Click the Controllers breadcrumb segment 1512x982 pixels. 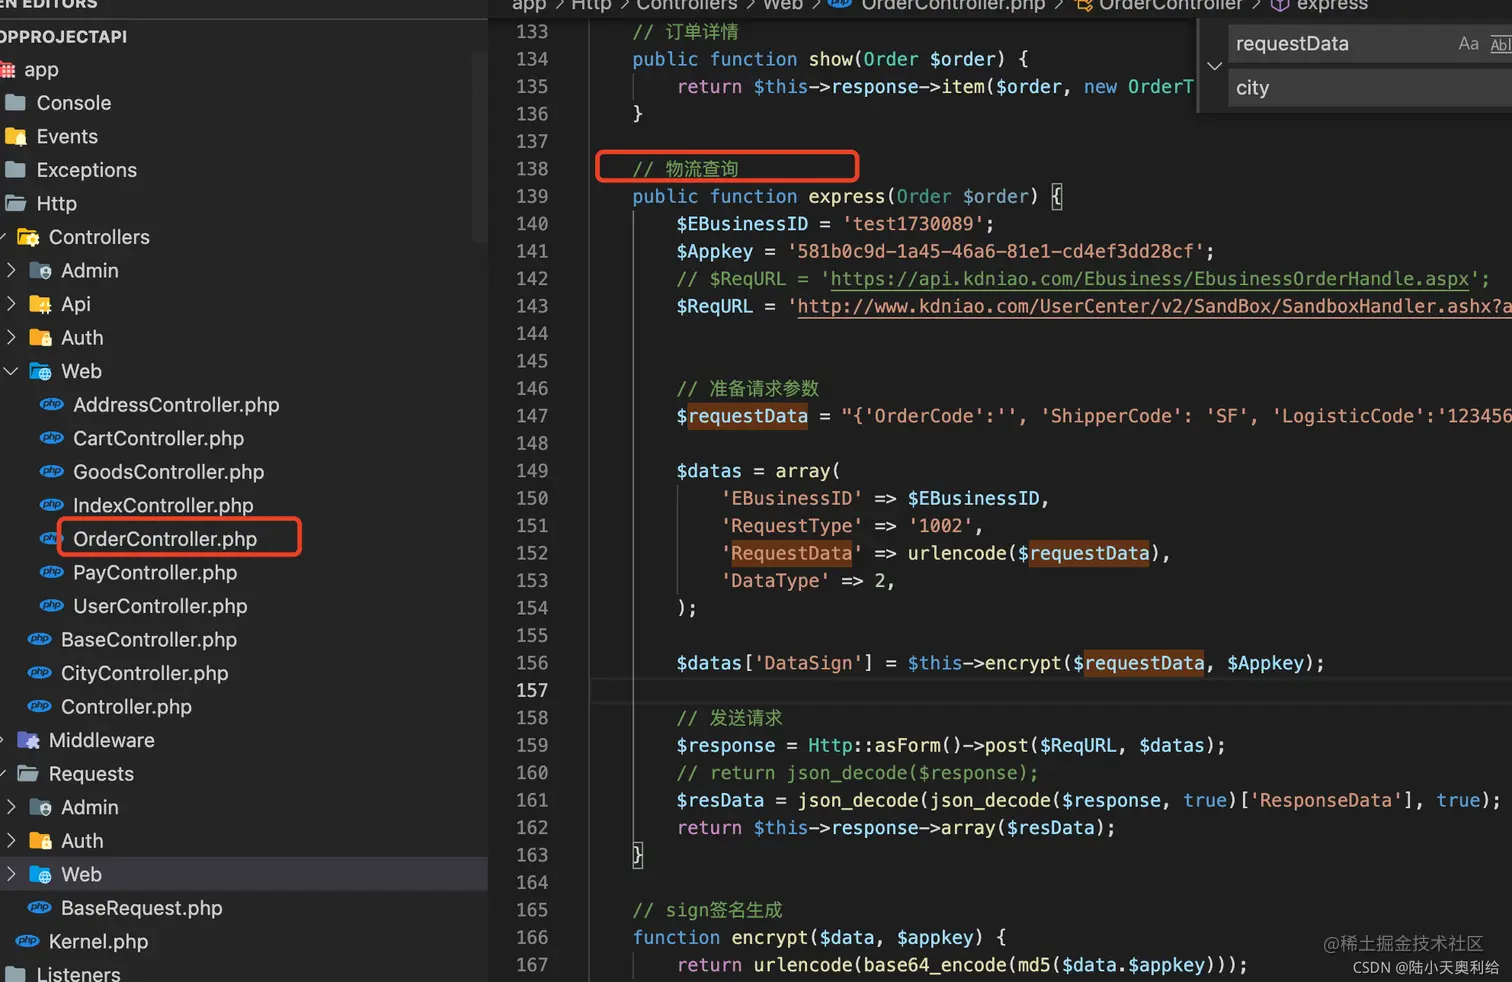point(687,5)
